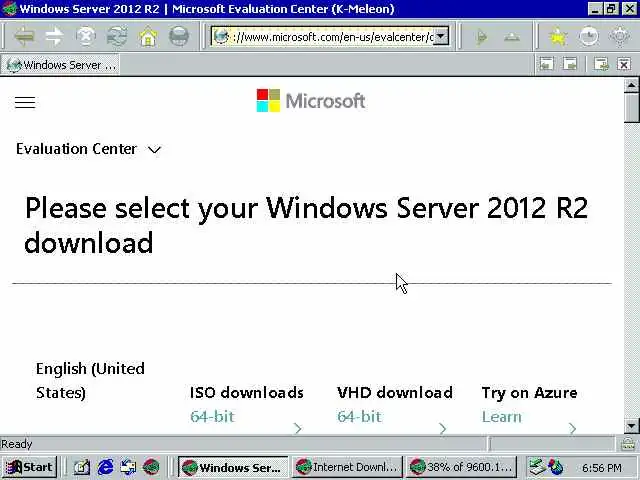Click the Microsoft logo
This screenshot has height=480, width=640.
click(311, 100)
